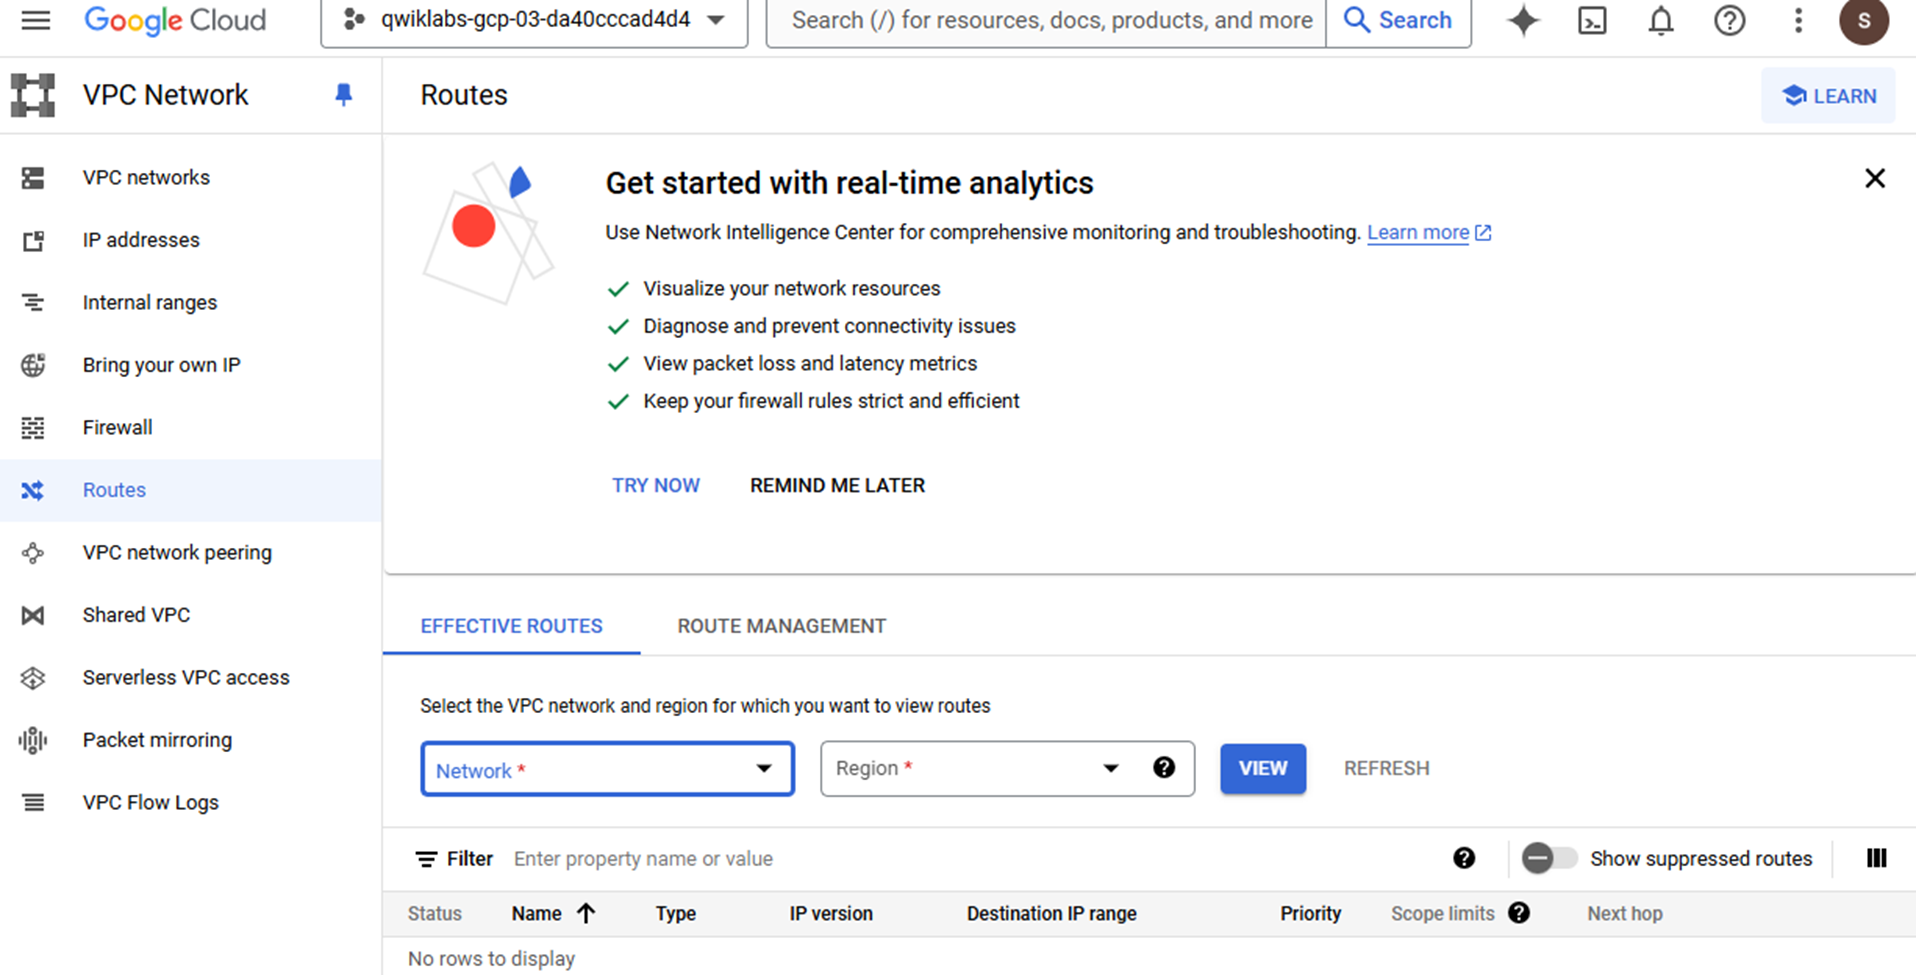Click the VPC network peering icon

[33, 553]
